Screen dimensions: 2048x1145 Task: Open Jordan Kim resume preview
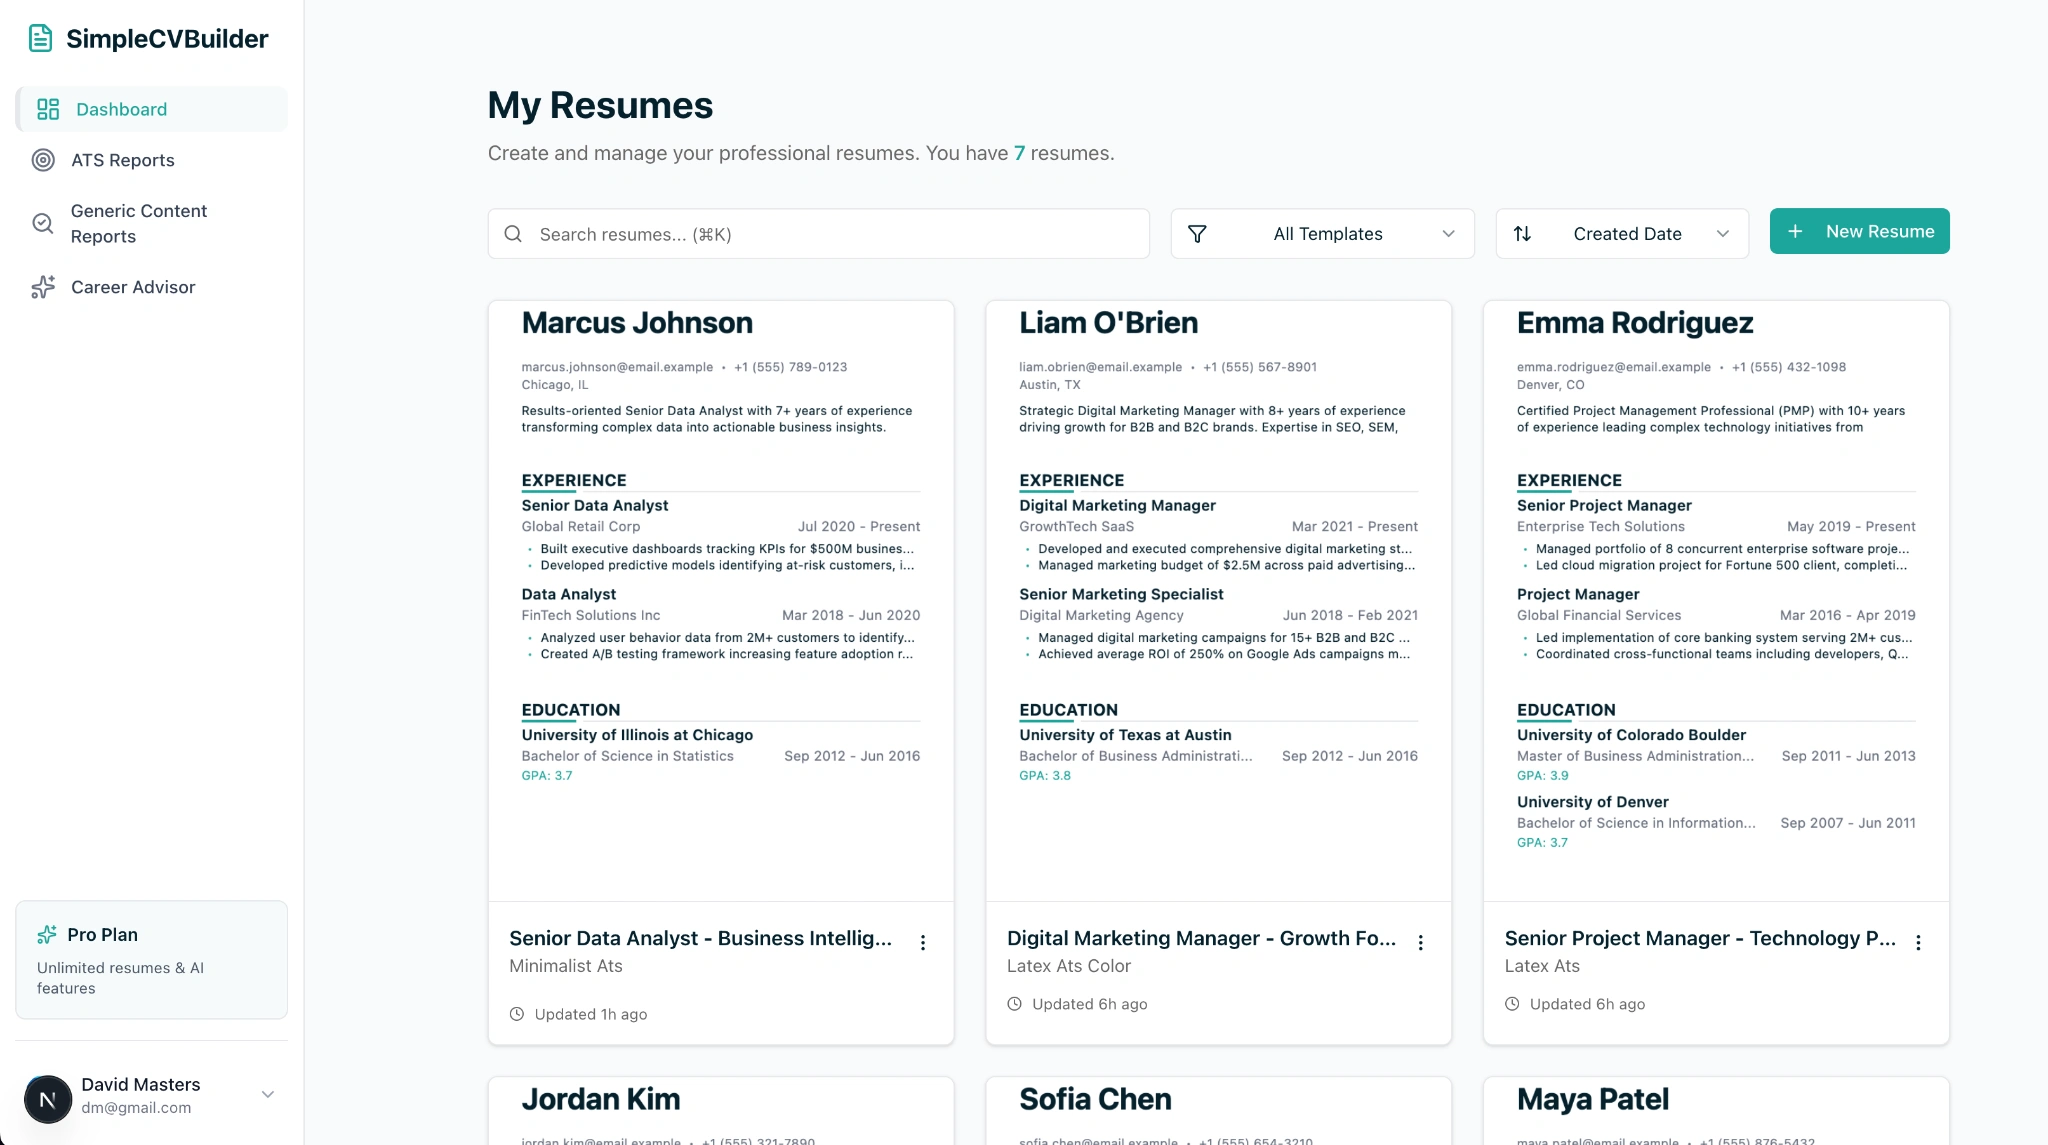[x=721, y=1111]
